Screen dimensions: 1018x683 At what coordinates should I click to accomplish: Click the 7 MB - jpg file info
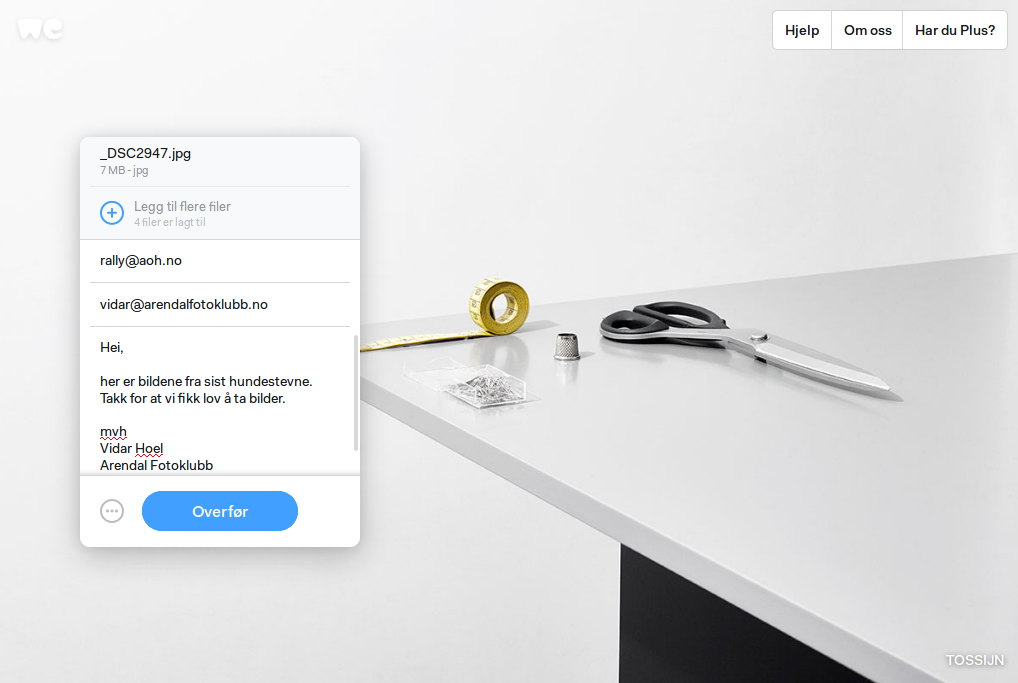[x=124, y=170]
